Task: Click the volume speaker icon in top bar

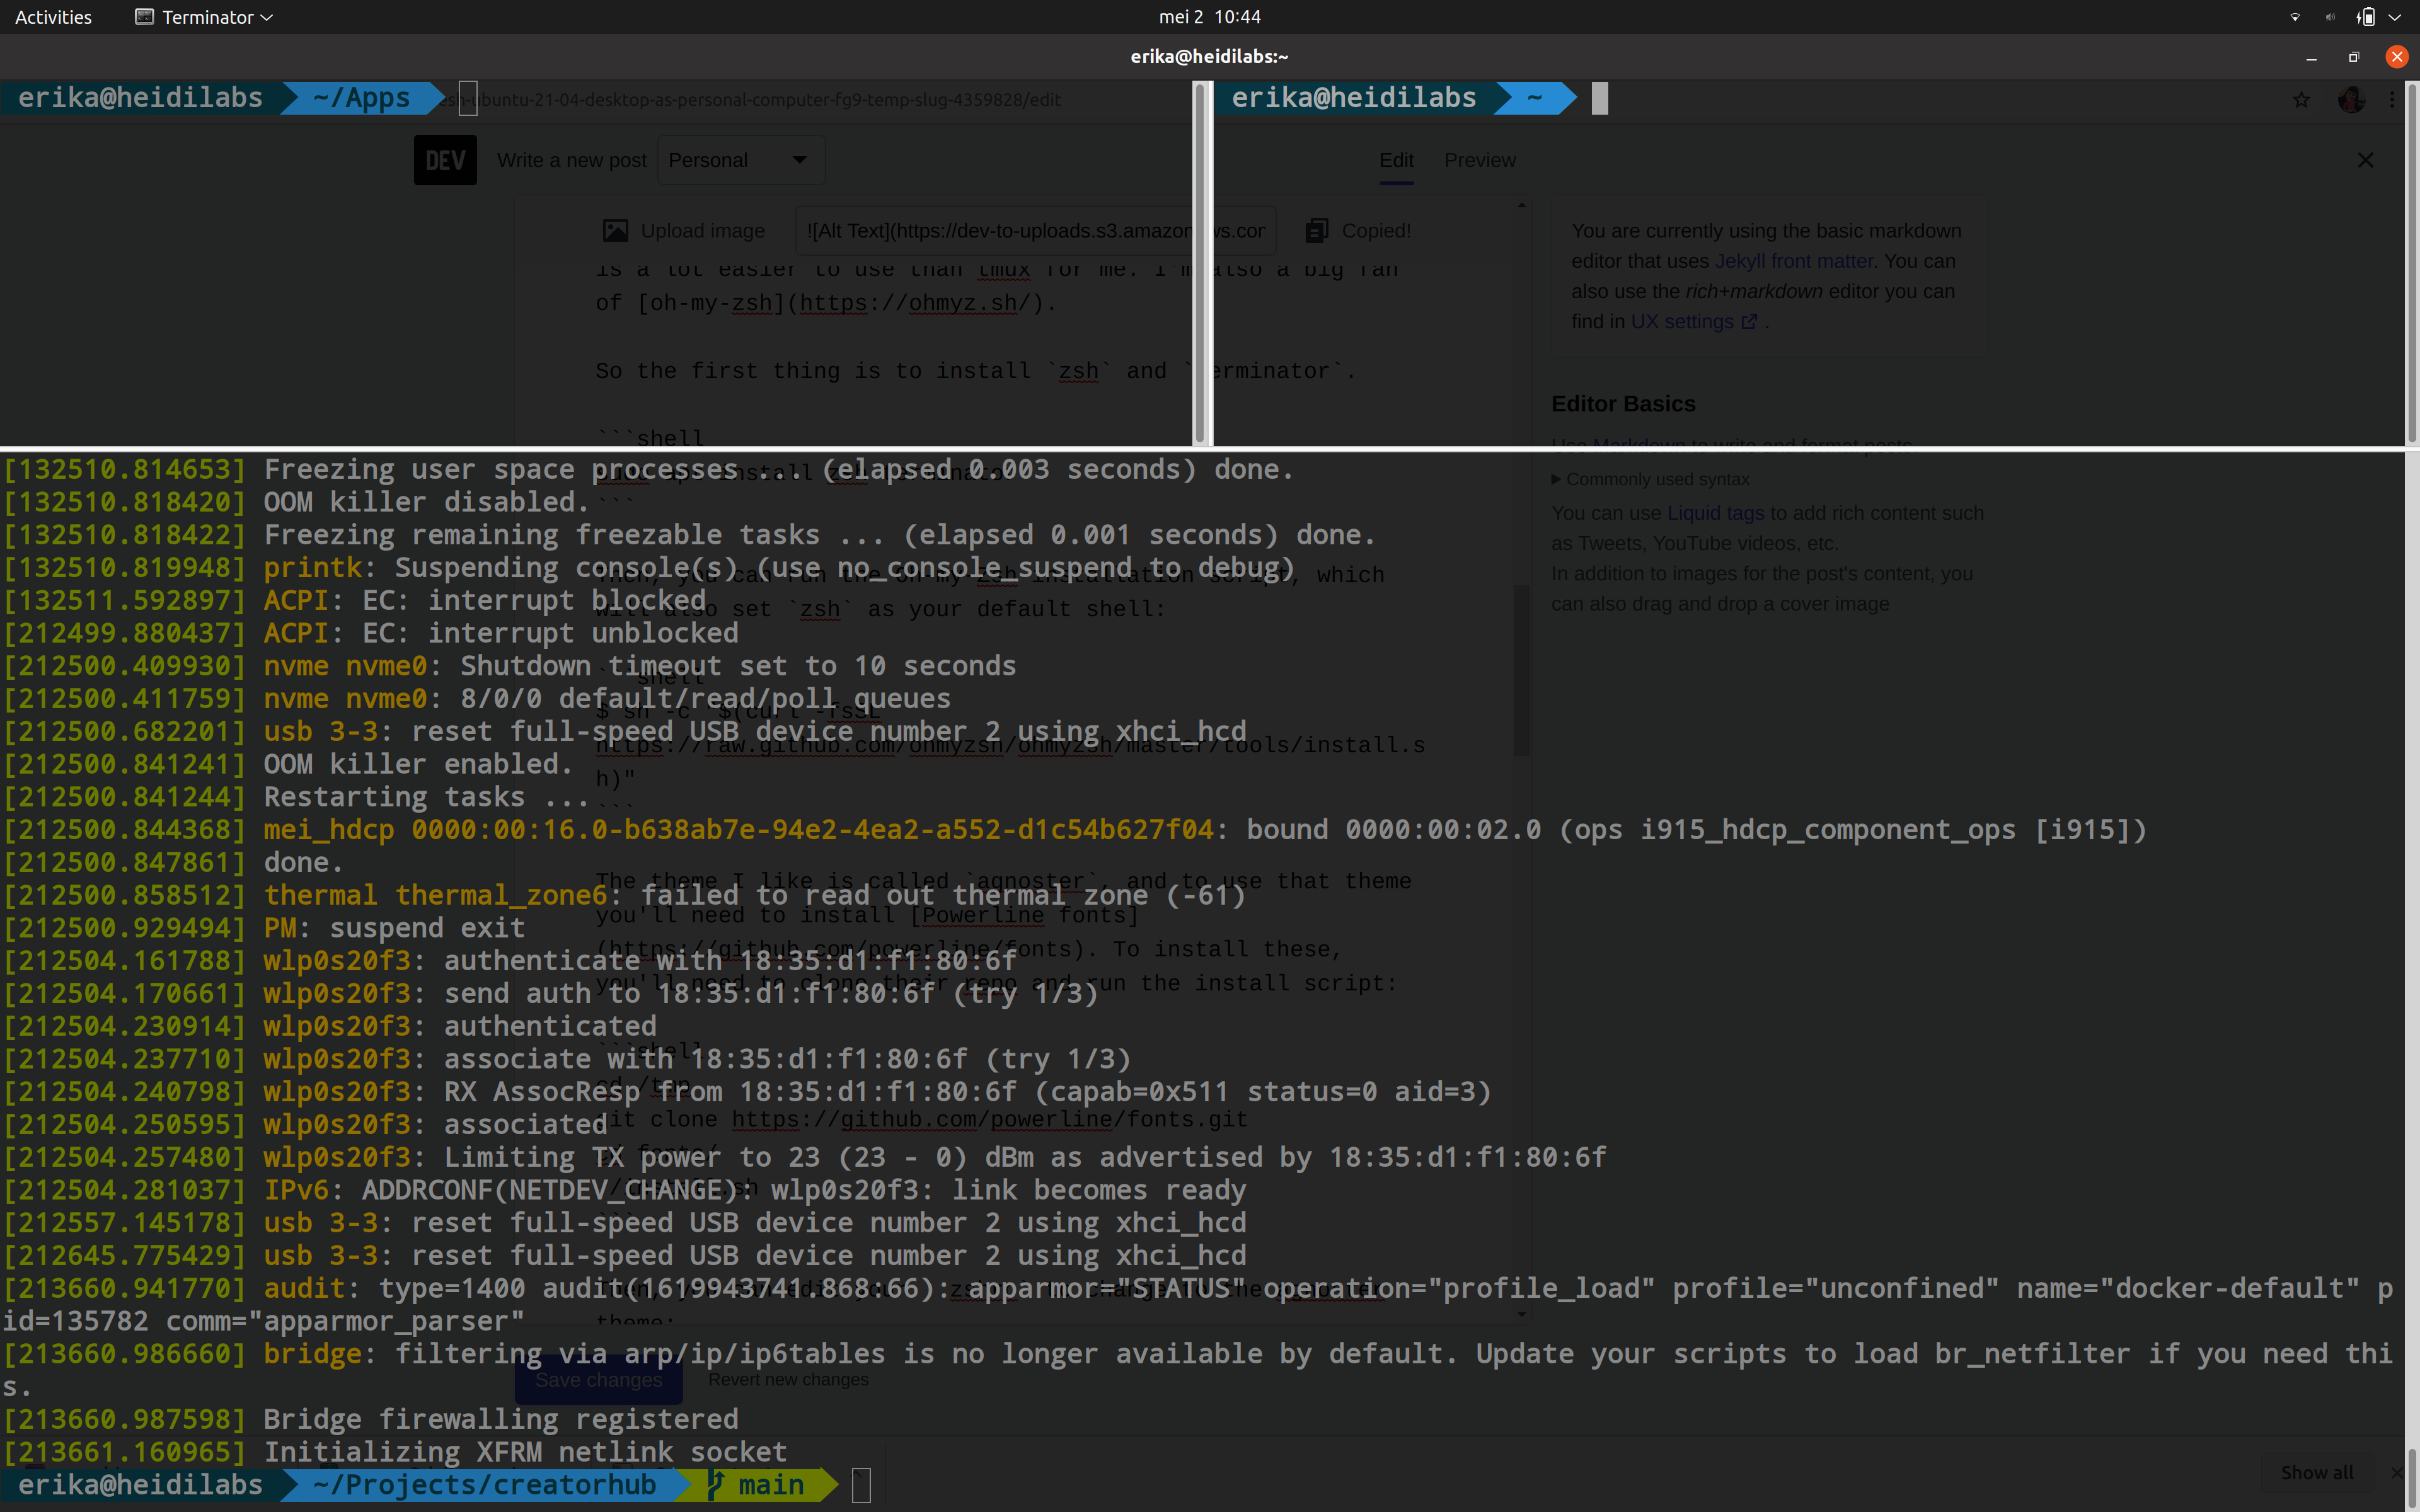Action: click(2330, 17)
